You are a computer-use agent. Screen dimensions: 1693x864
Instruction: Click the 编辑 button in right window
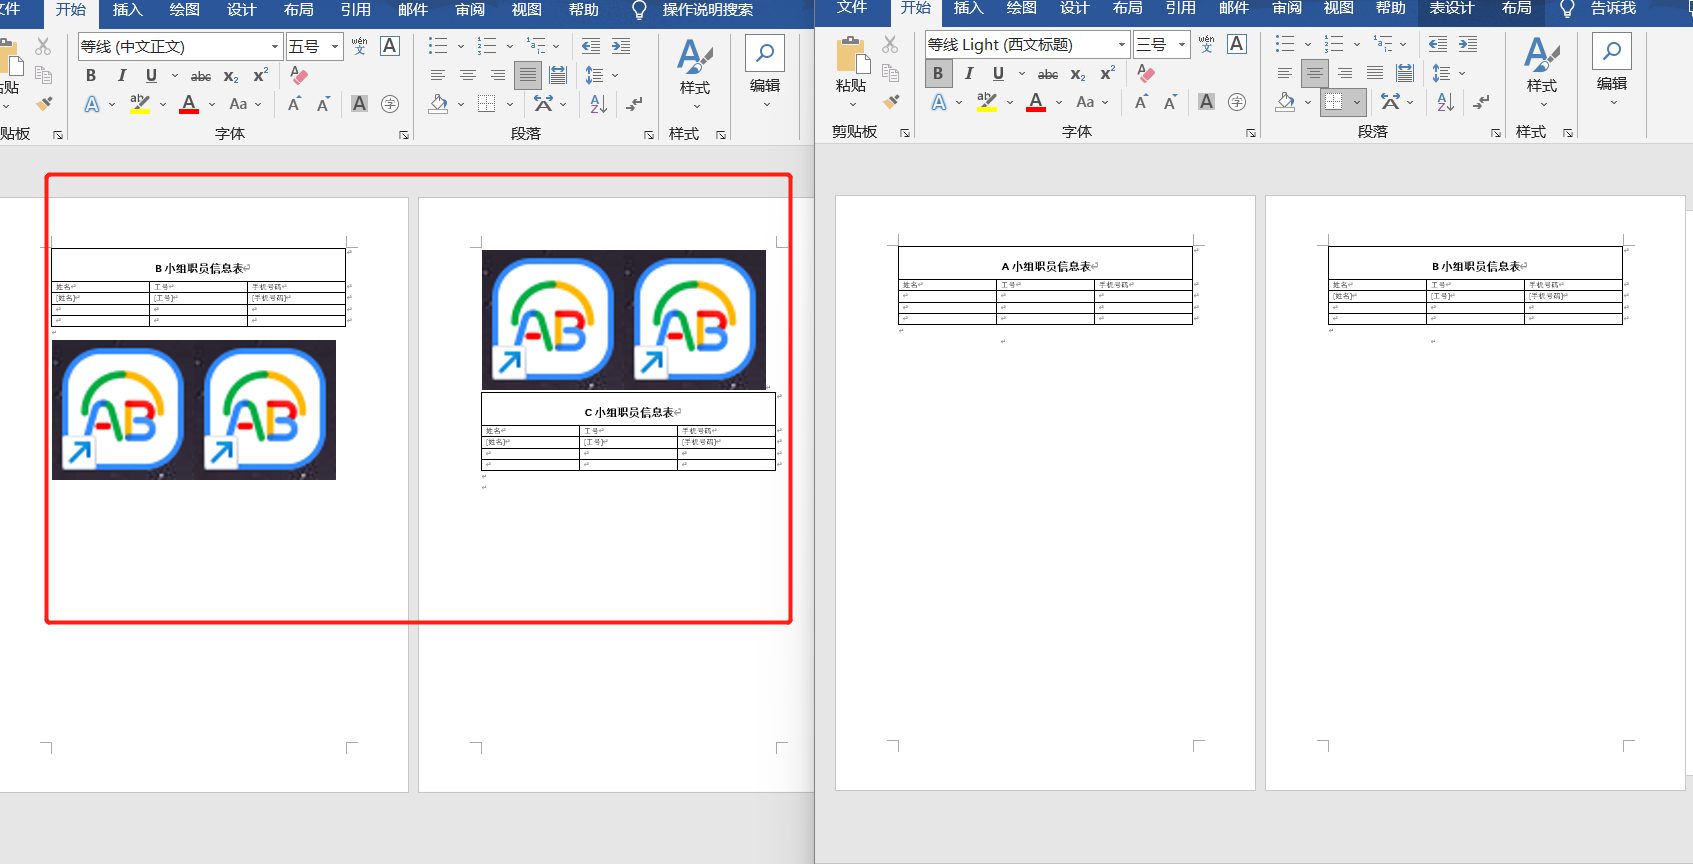tap(1611, 66)
